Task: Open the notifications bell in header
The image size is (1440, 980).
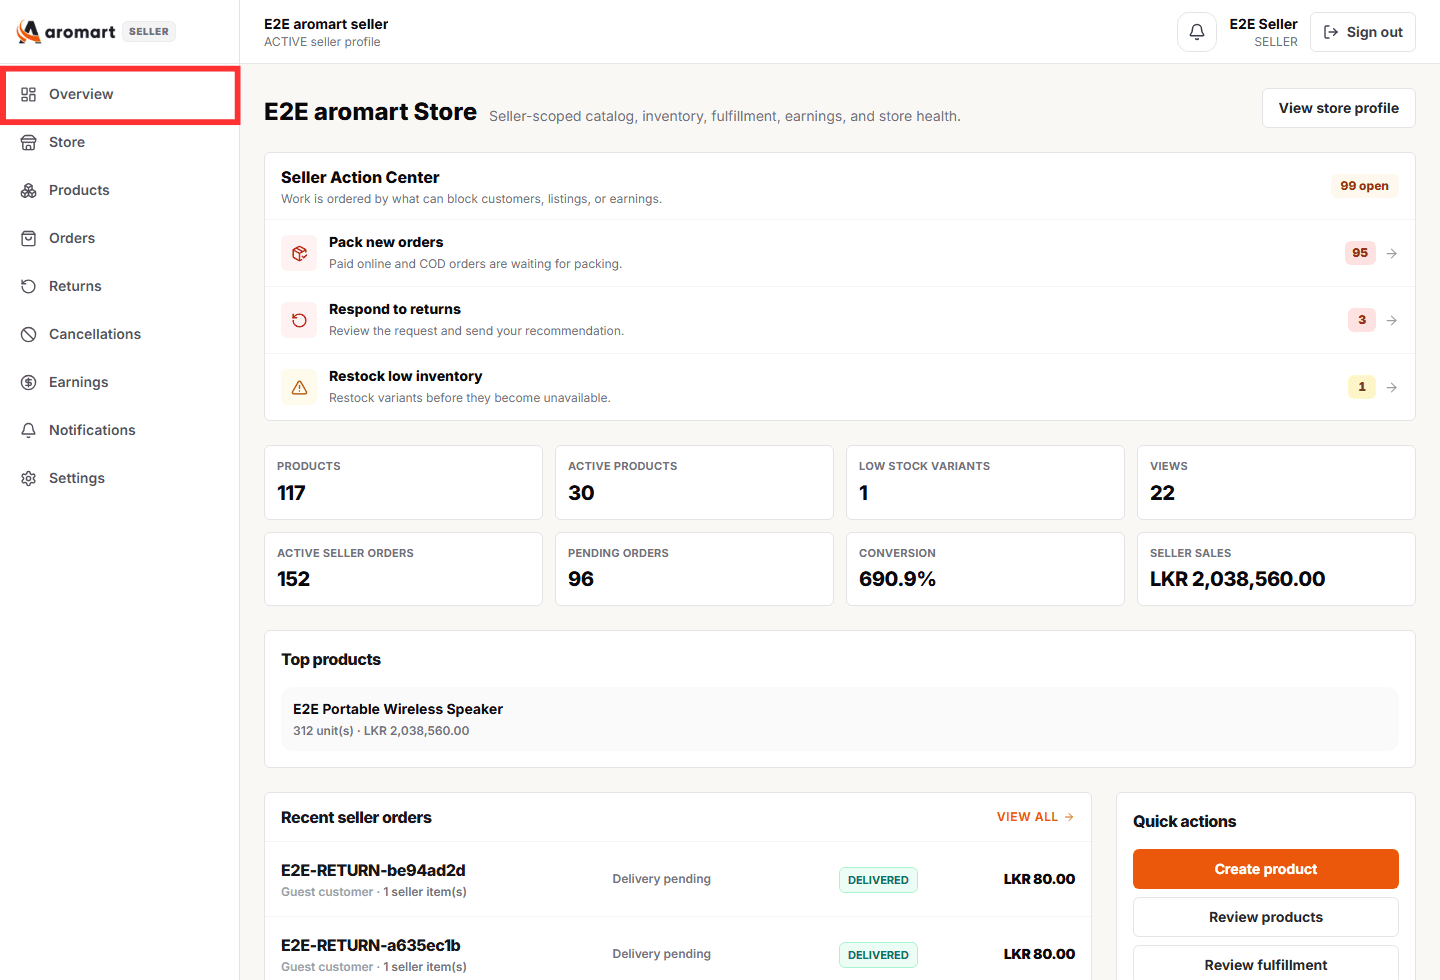Action: [x=1196, y=32]
